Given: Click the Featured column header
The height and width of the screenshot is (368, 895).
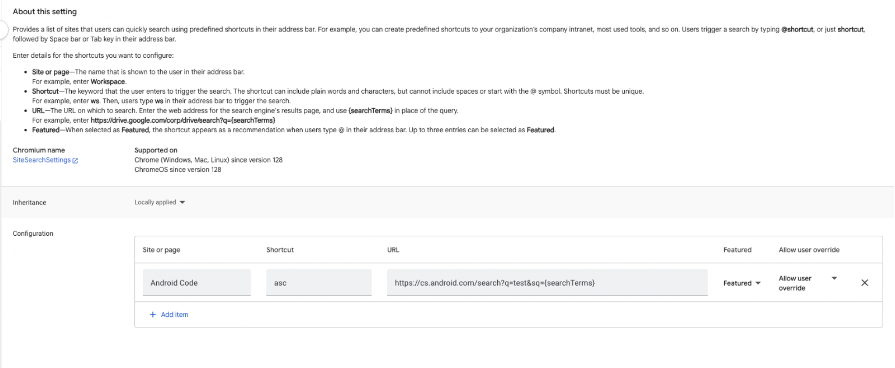Looking at the screenshot, I should pyautogui.click(x=737, y=250).
